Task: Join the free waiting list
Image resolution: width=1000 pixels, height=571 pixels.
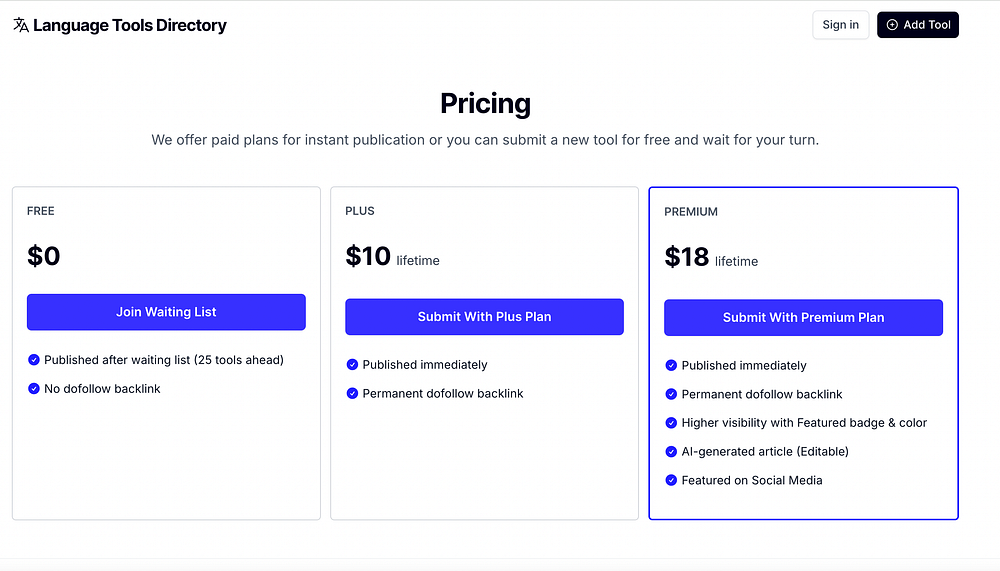Action: [x=166, y=312]
